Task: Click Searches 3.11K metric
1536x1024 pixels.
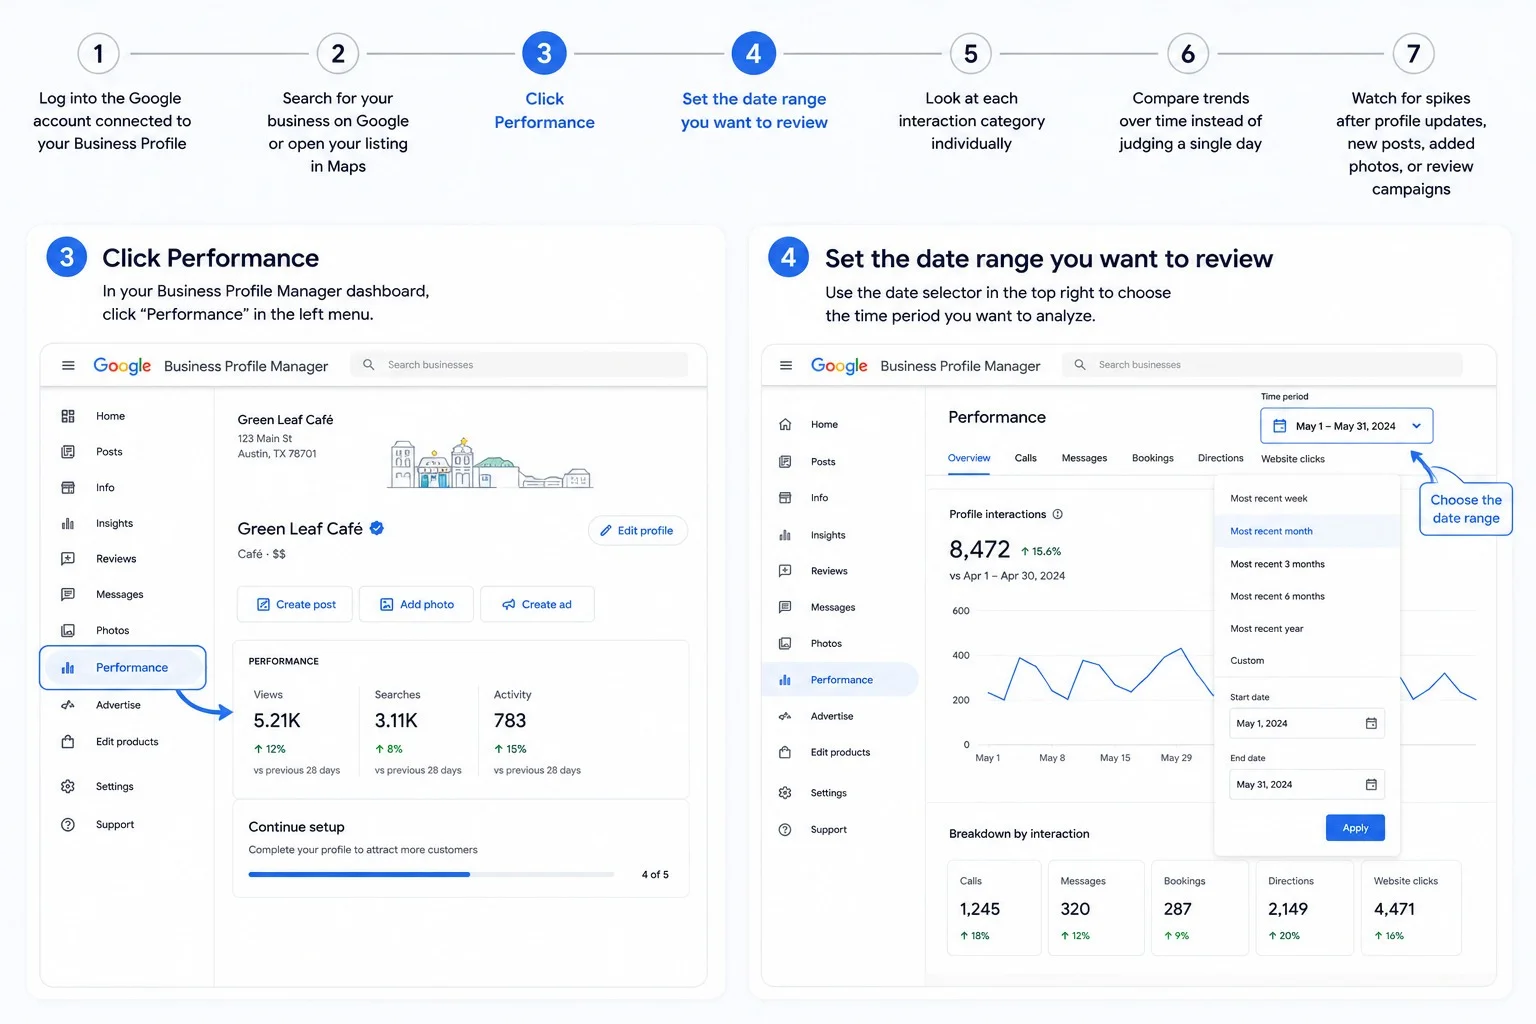Action: (x=418, y=733)
